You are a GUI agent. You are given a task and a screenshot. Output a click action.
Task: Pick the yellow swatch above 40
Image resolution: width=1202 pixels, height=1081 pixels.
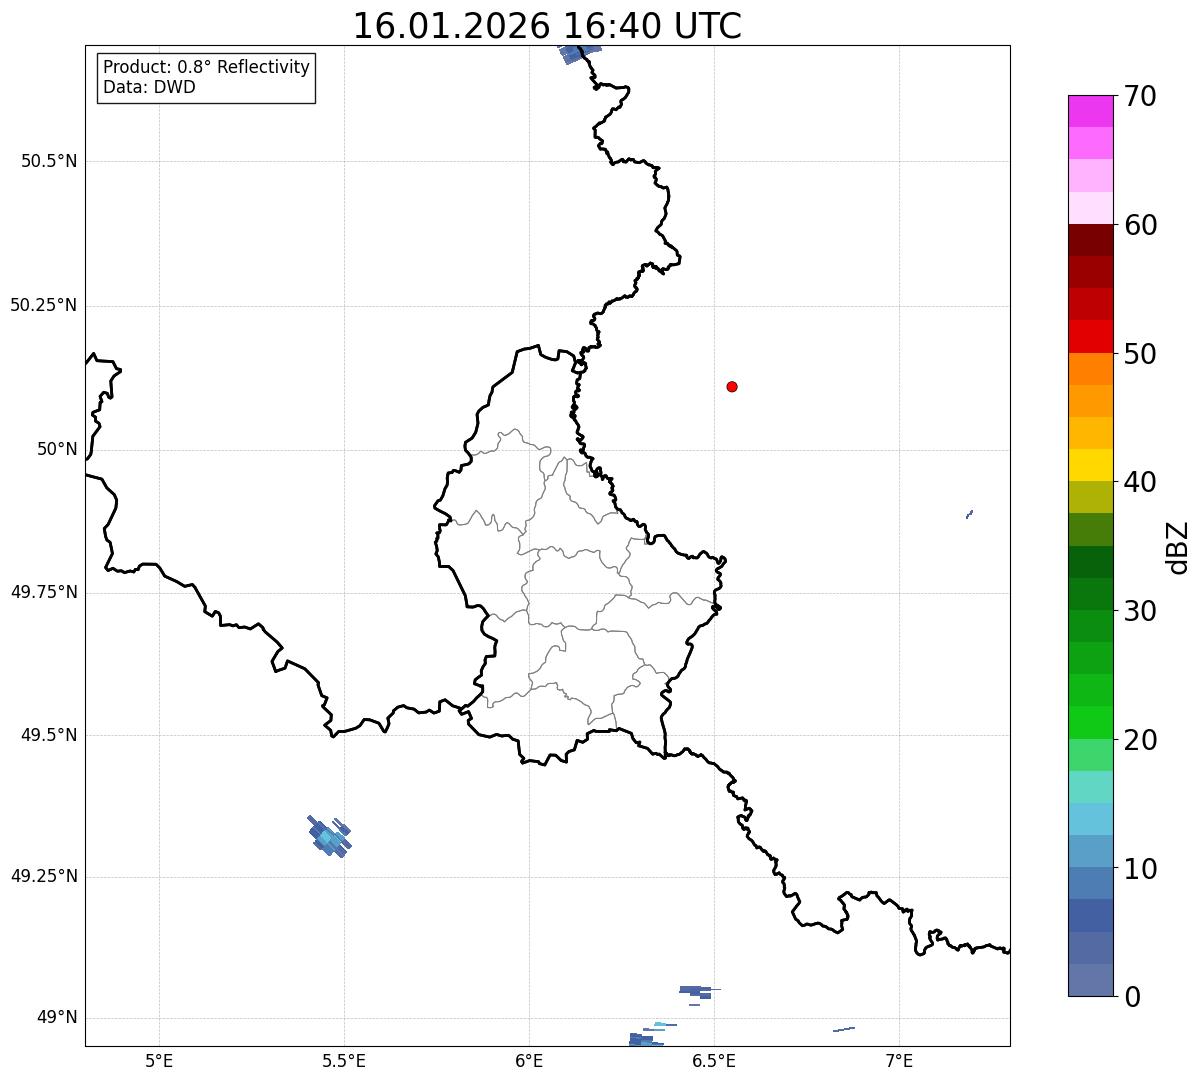(x=1090, y=465)
